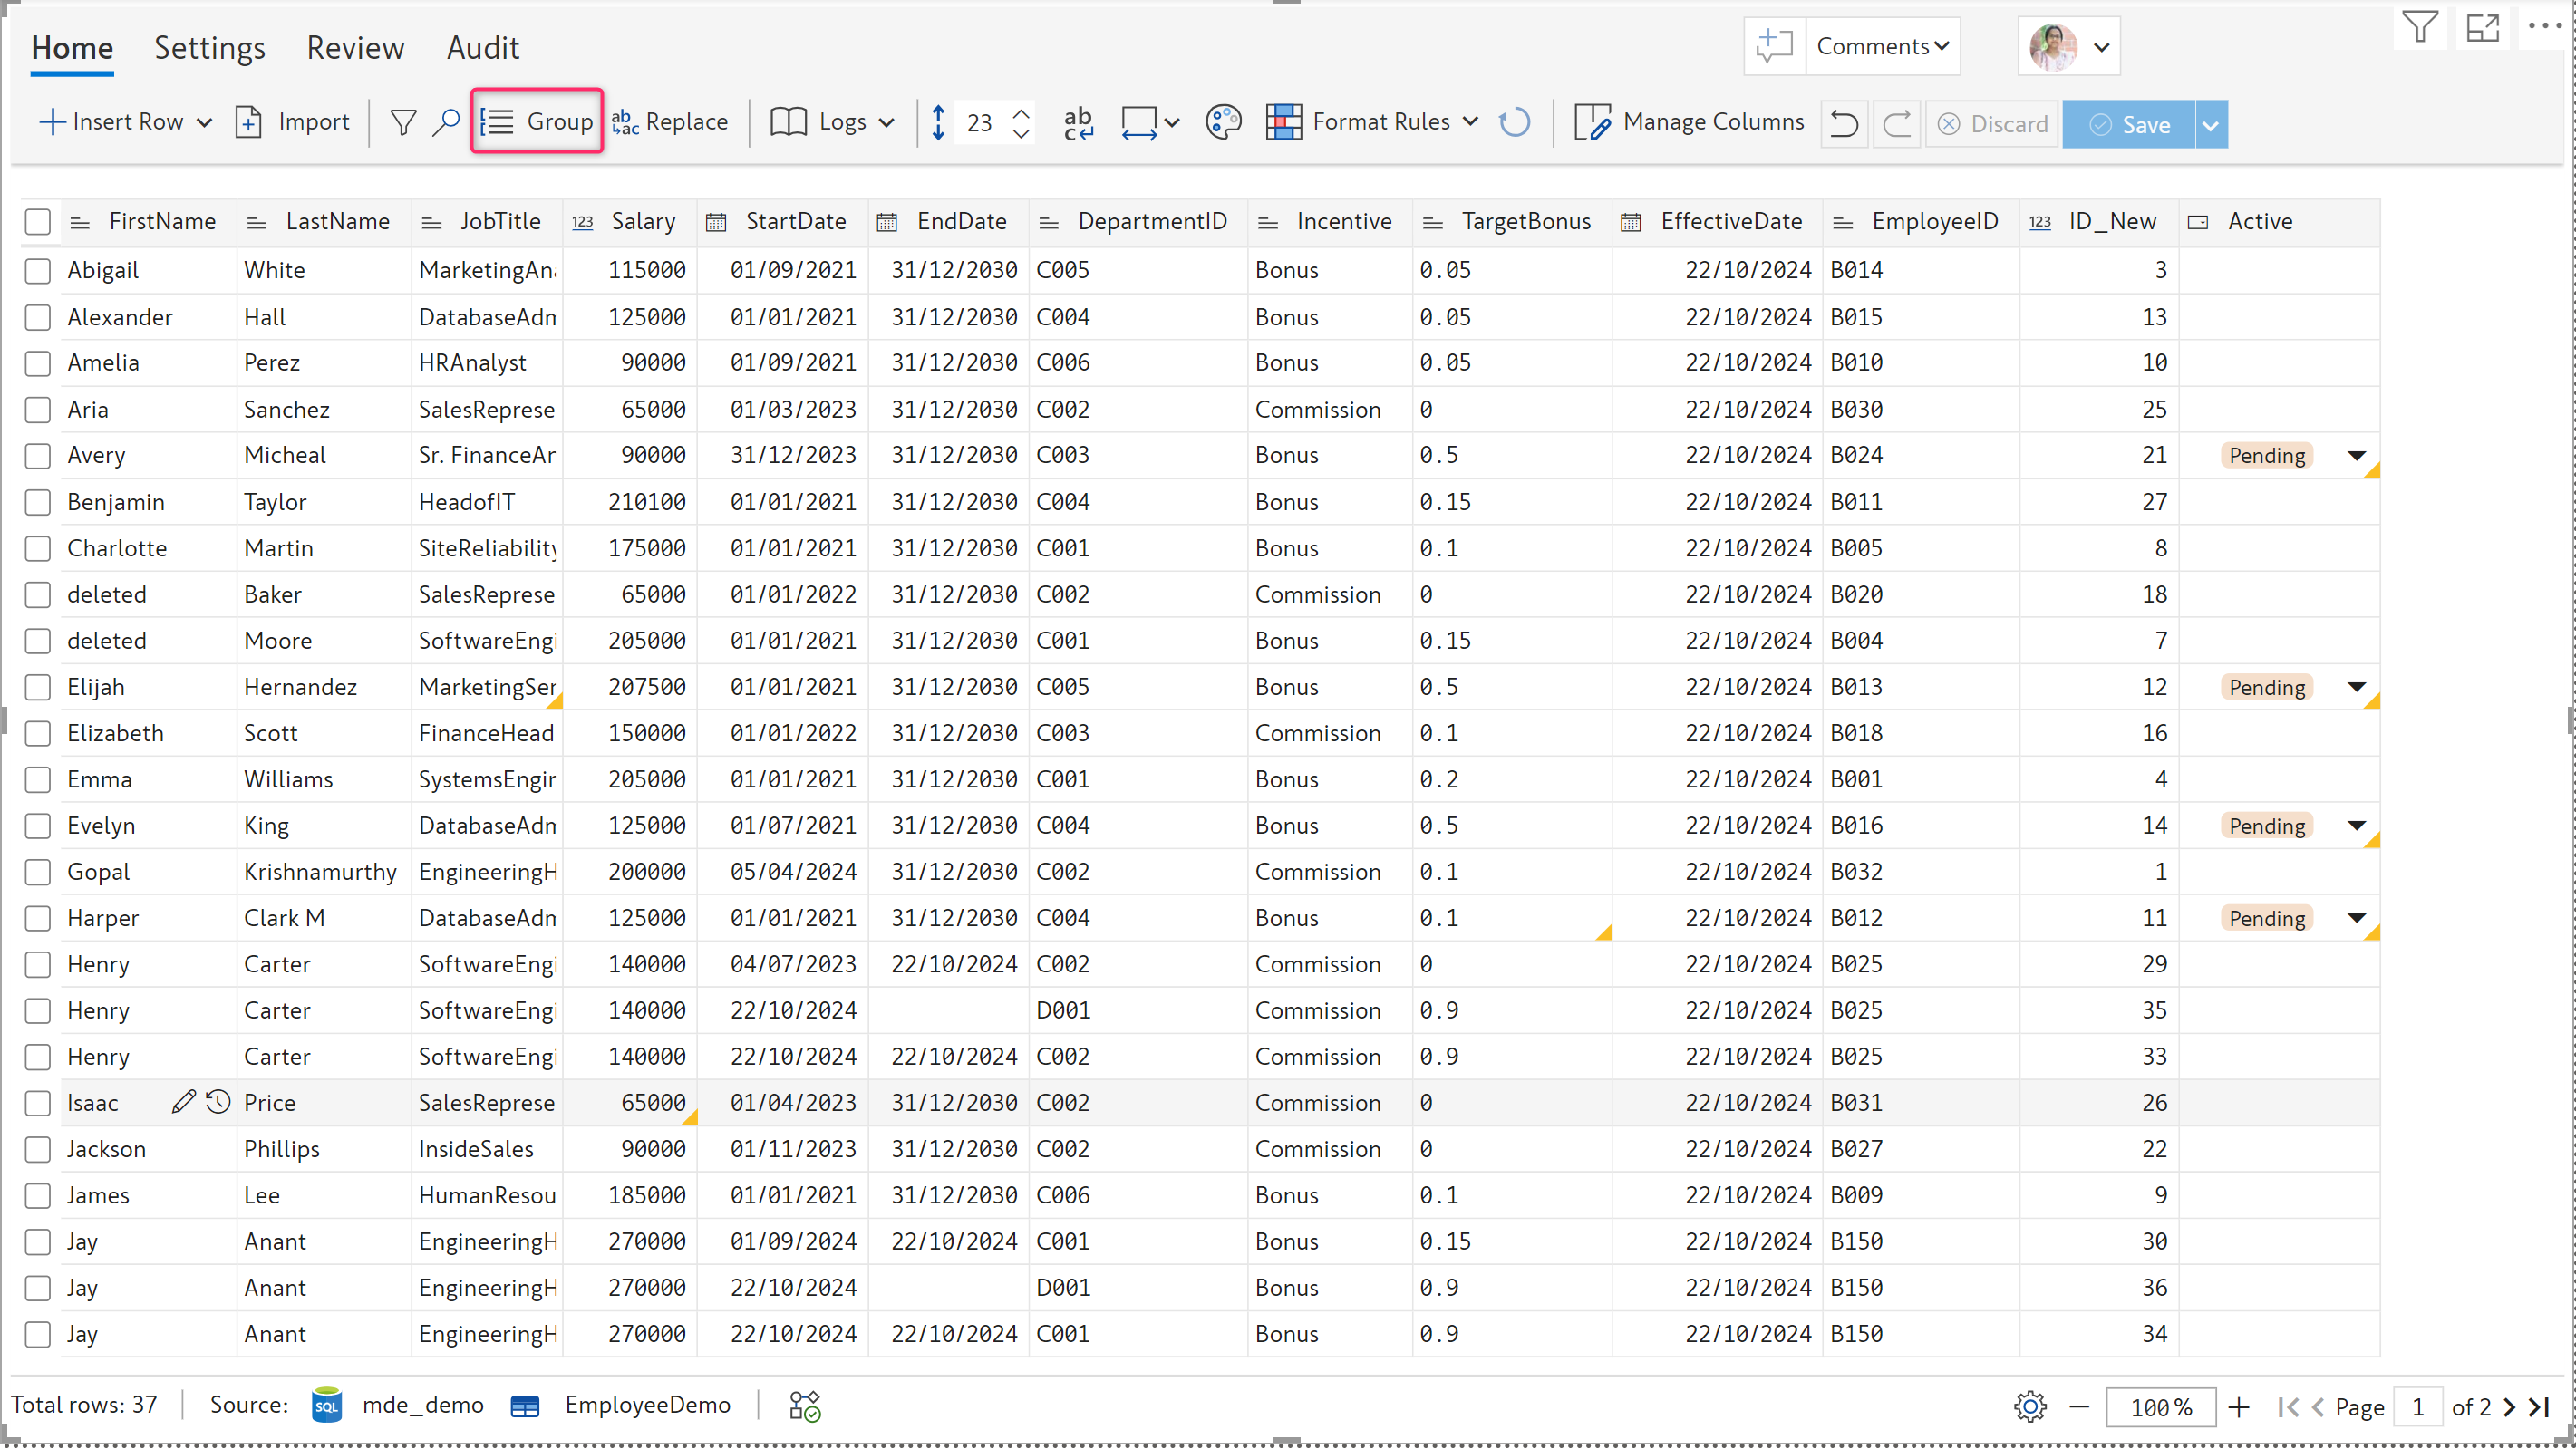Tick the checkbox for Abigail White row
The width and height of the screenshot is (2576, 1449).
tap(38, 270)
